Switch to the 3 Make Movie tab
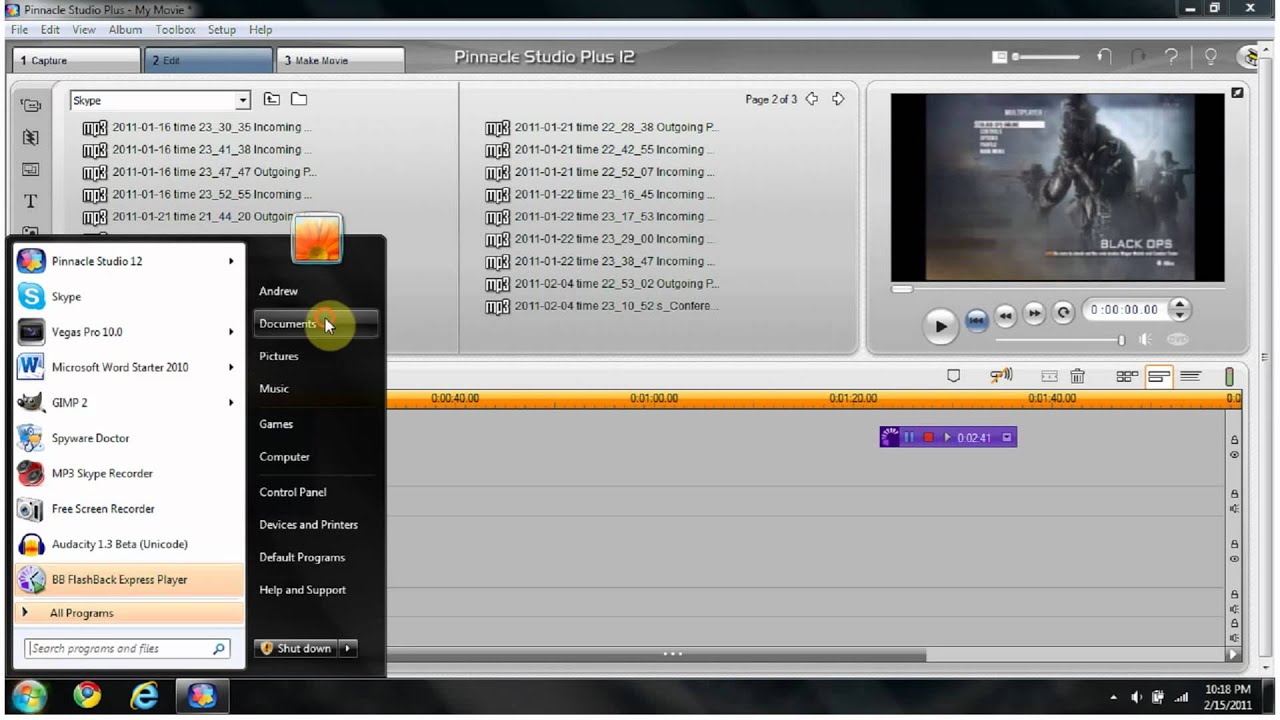This screenshot has height=720, width=1280. tap(340, 60)
